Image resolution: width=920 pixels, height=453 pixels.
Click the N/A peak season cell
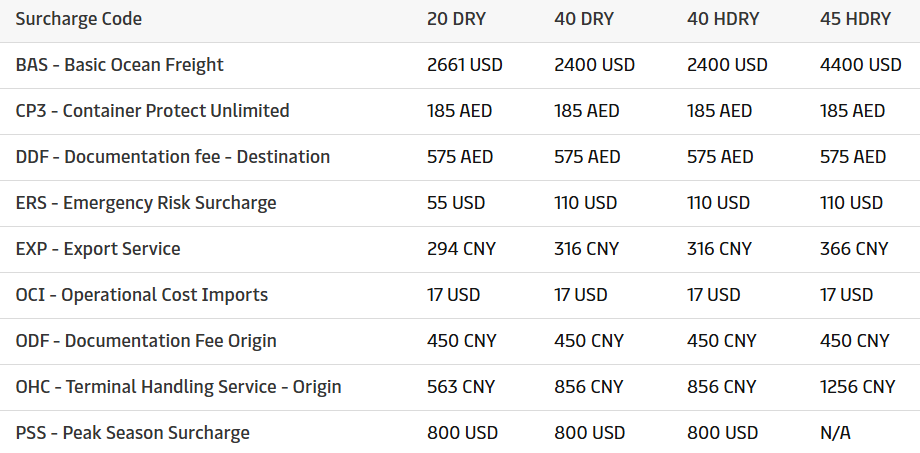[835, 433]
